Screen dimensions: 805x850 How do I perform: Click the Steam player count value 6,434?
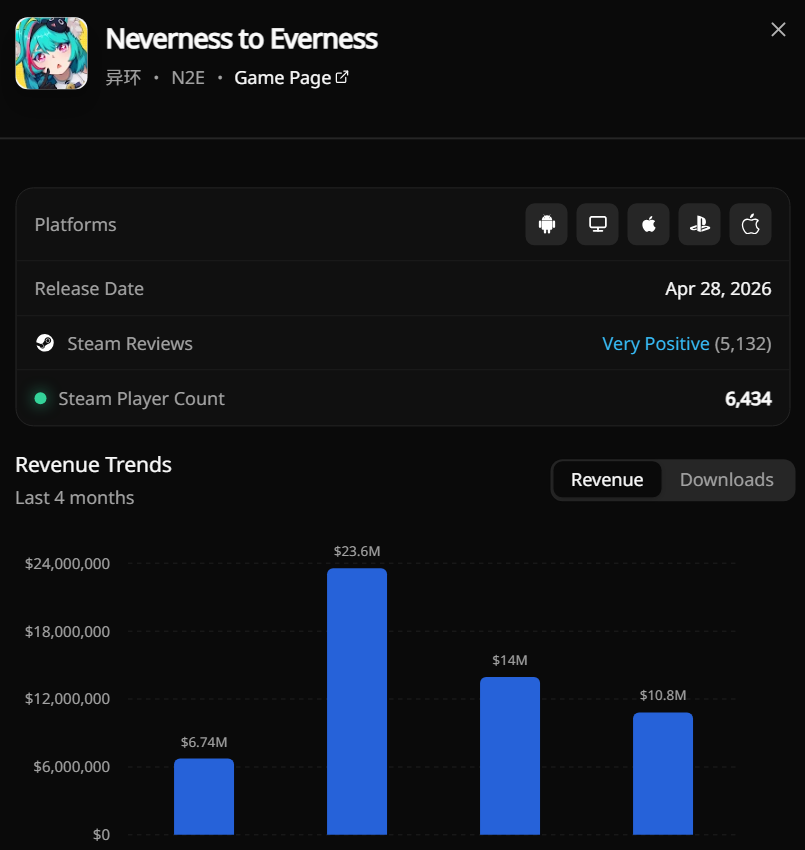[748, 399]
